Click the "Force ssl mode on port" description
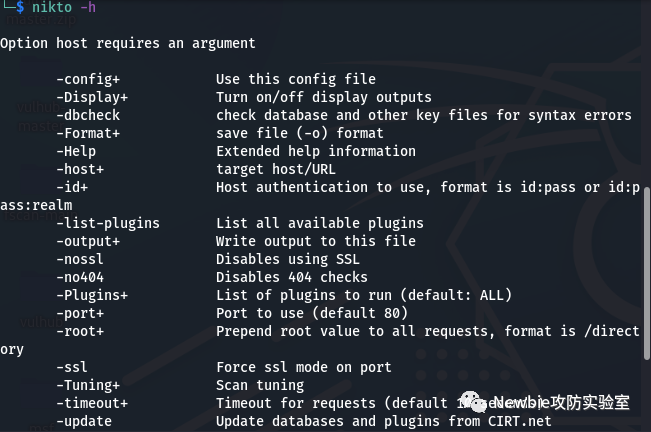Screen dimensions: 651x432 click(x=304, y=367)
